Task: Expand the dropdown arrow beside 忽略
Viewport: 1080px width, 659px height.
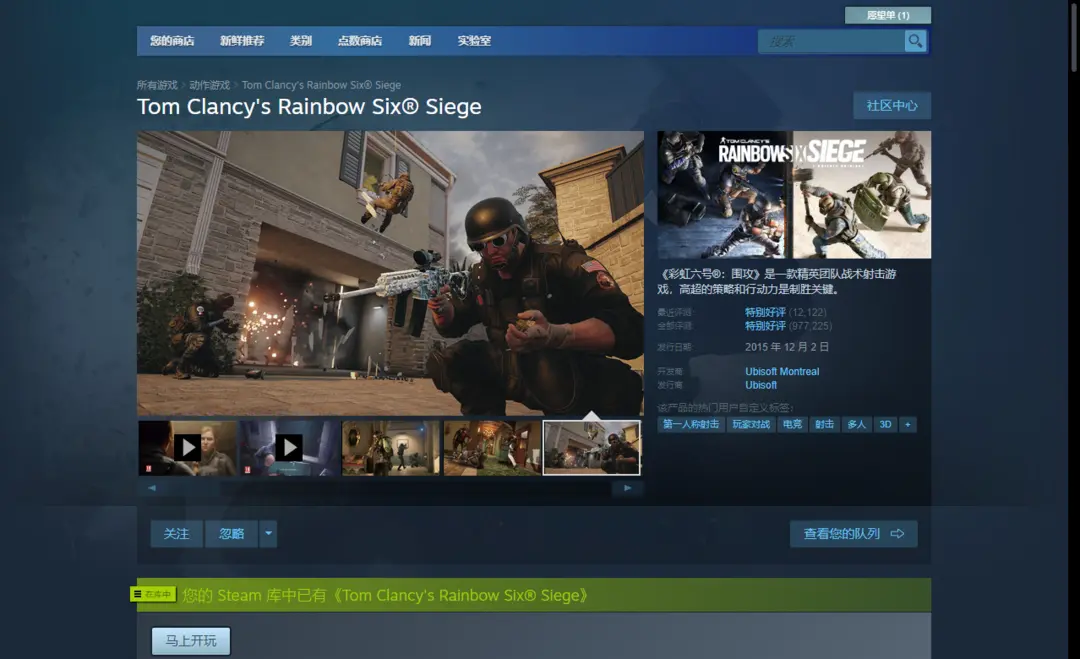Action: 268,534
